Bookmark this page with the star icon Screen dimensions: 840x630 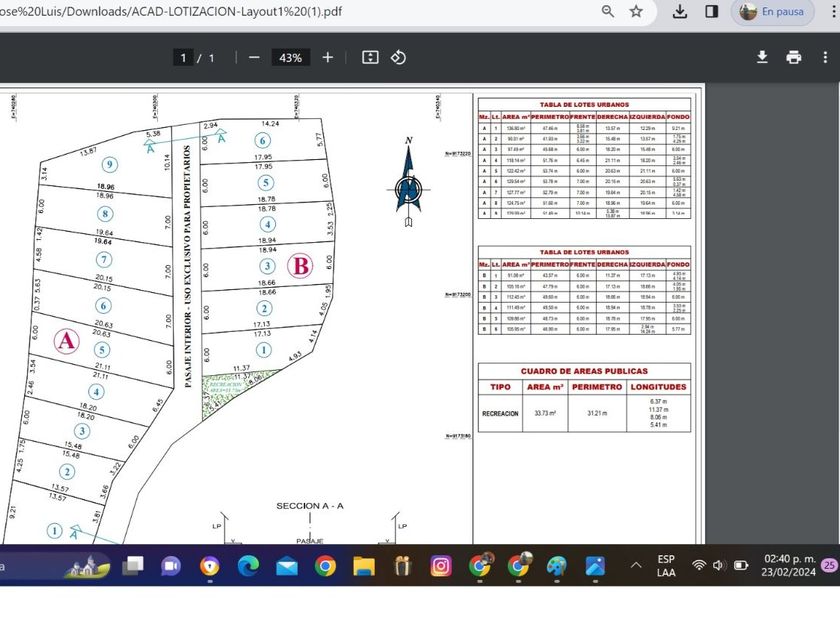[636, 12]
